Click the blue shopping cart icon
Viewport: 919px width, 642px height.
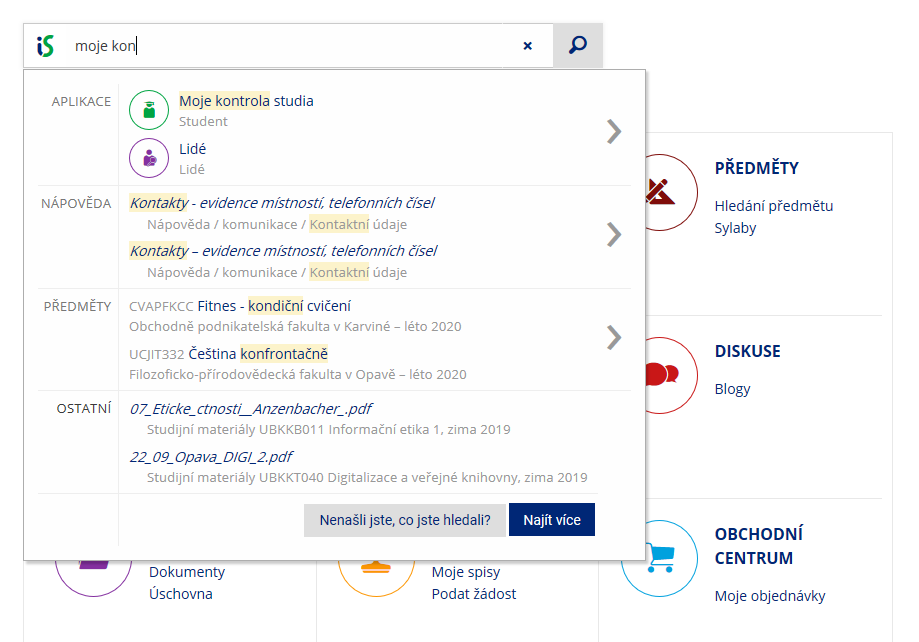point(659,558)
